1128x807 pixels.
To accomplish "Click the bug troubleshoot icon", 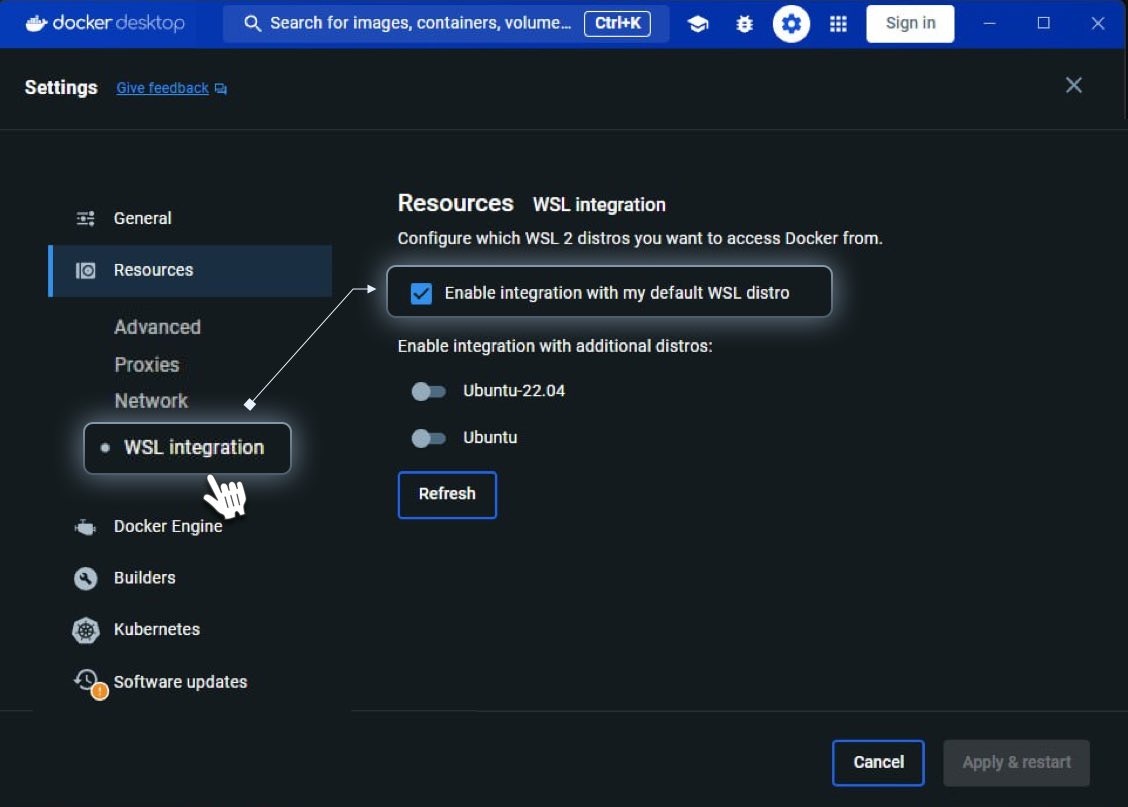I will [x=745, y=24].
